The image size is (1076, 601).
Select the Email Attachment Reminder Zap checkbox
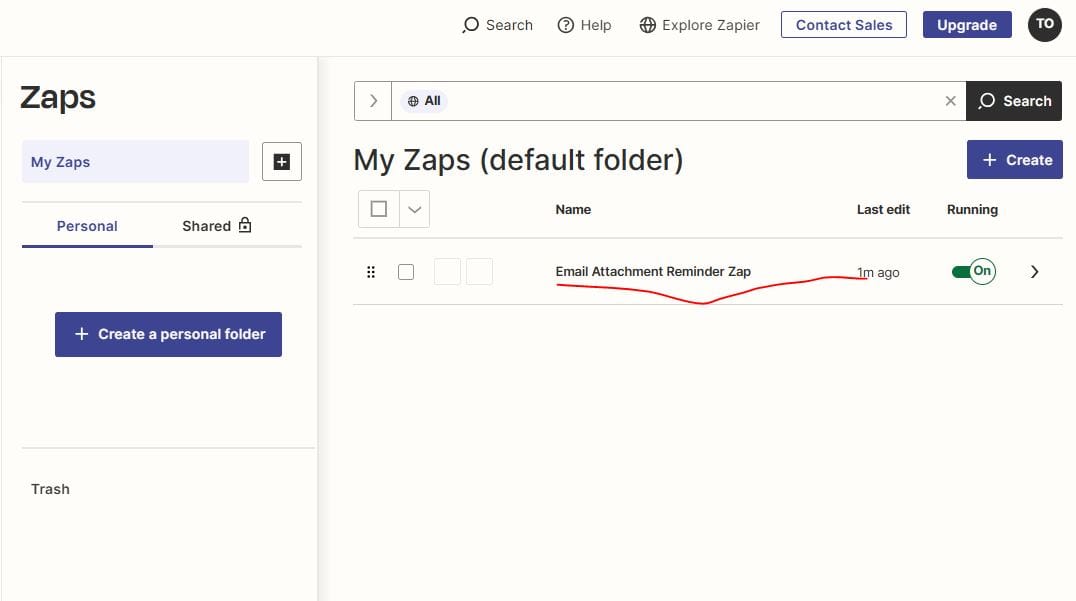406,271
